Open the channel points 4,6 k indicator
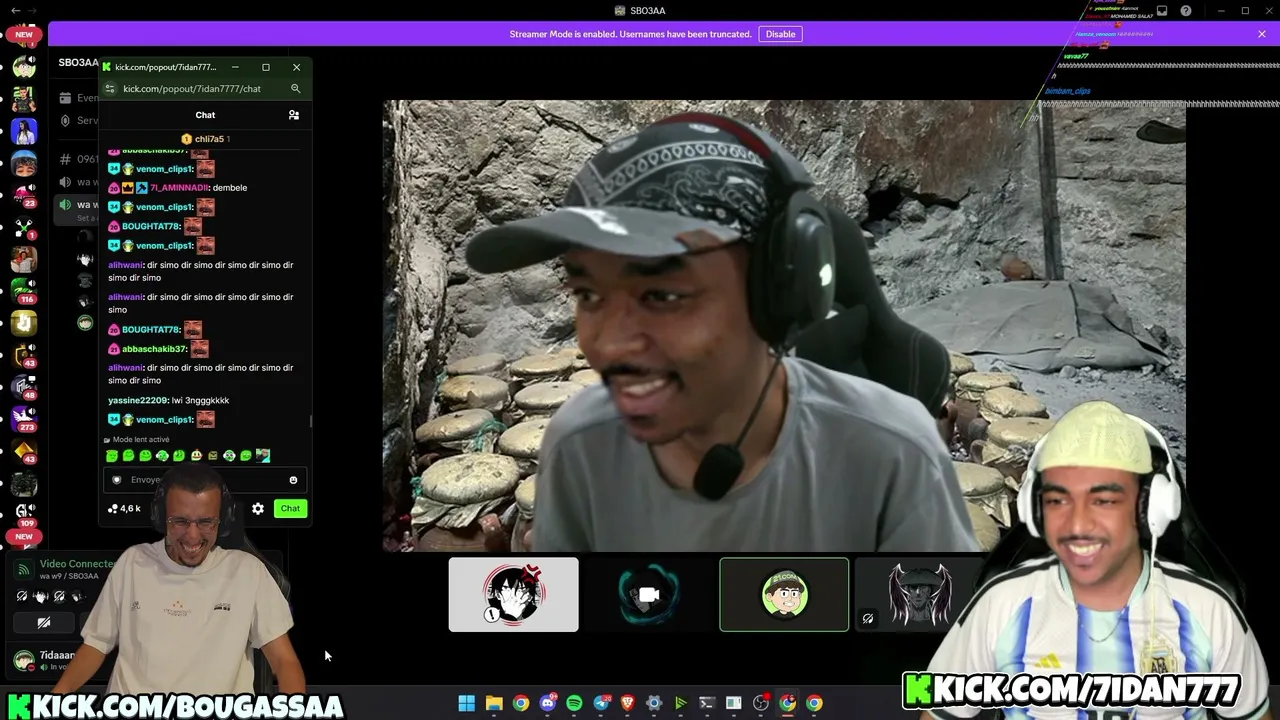Image resolution: width=1280 pixels, height=720 pixels. pyautogui.click(x=124, y=509)
